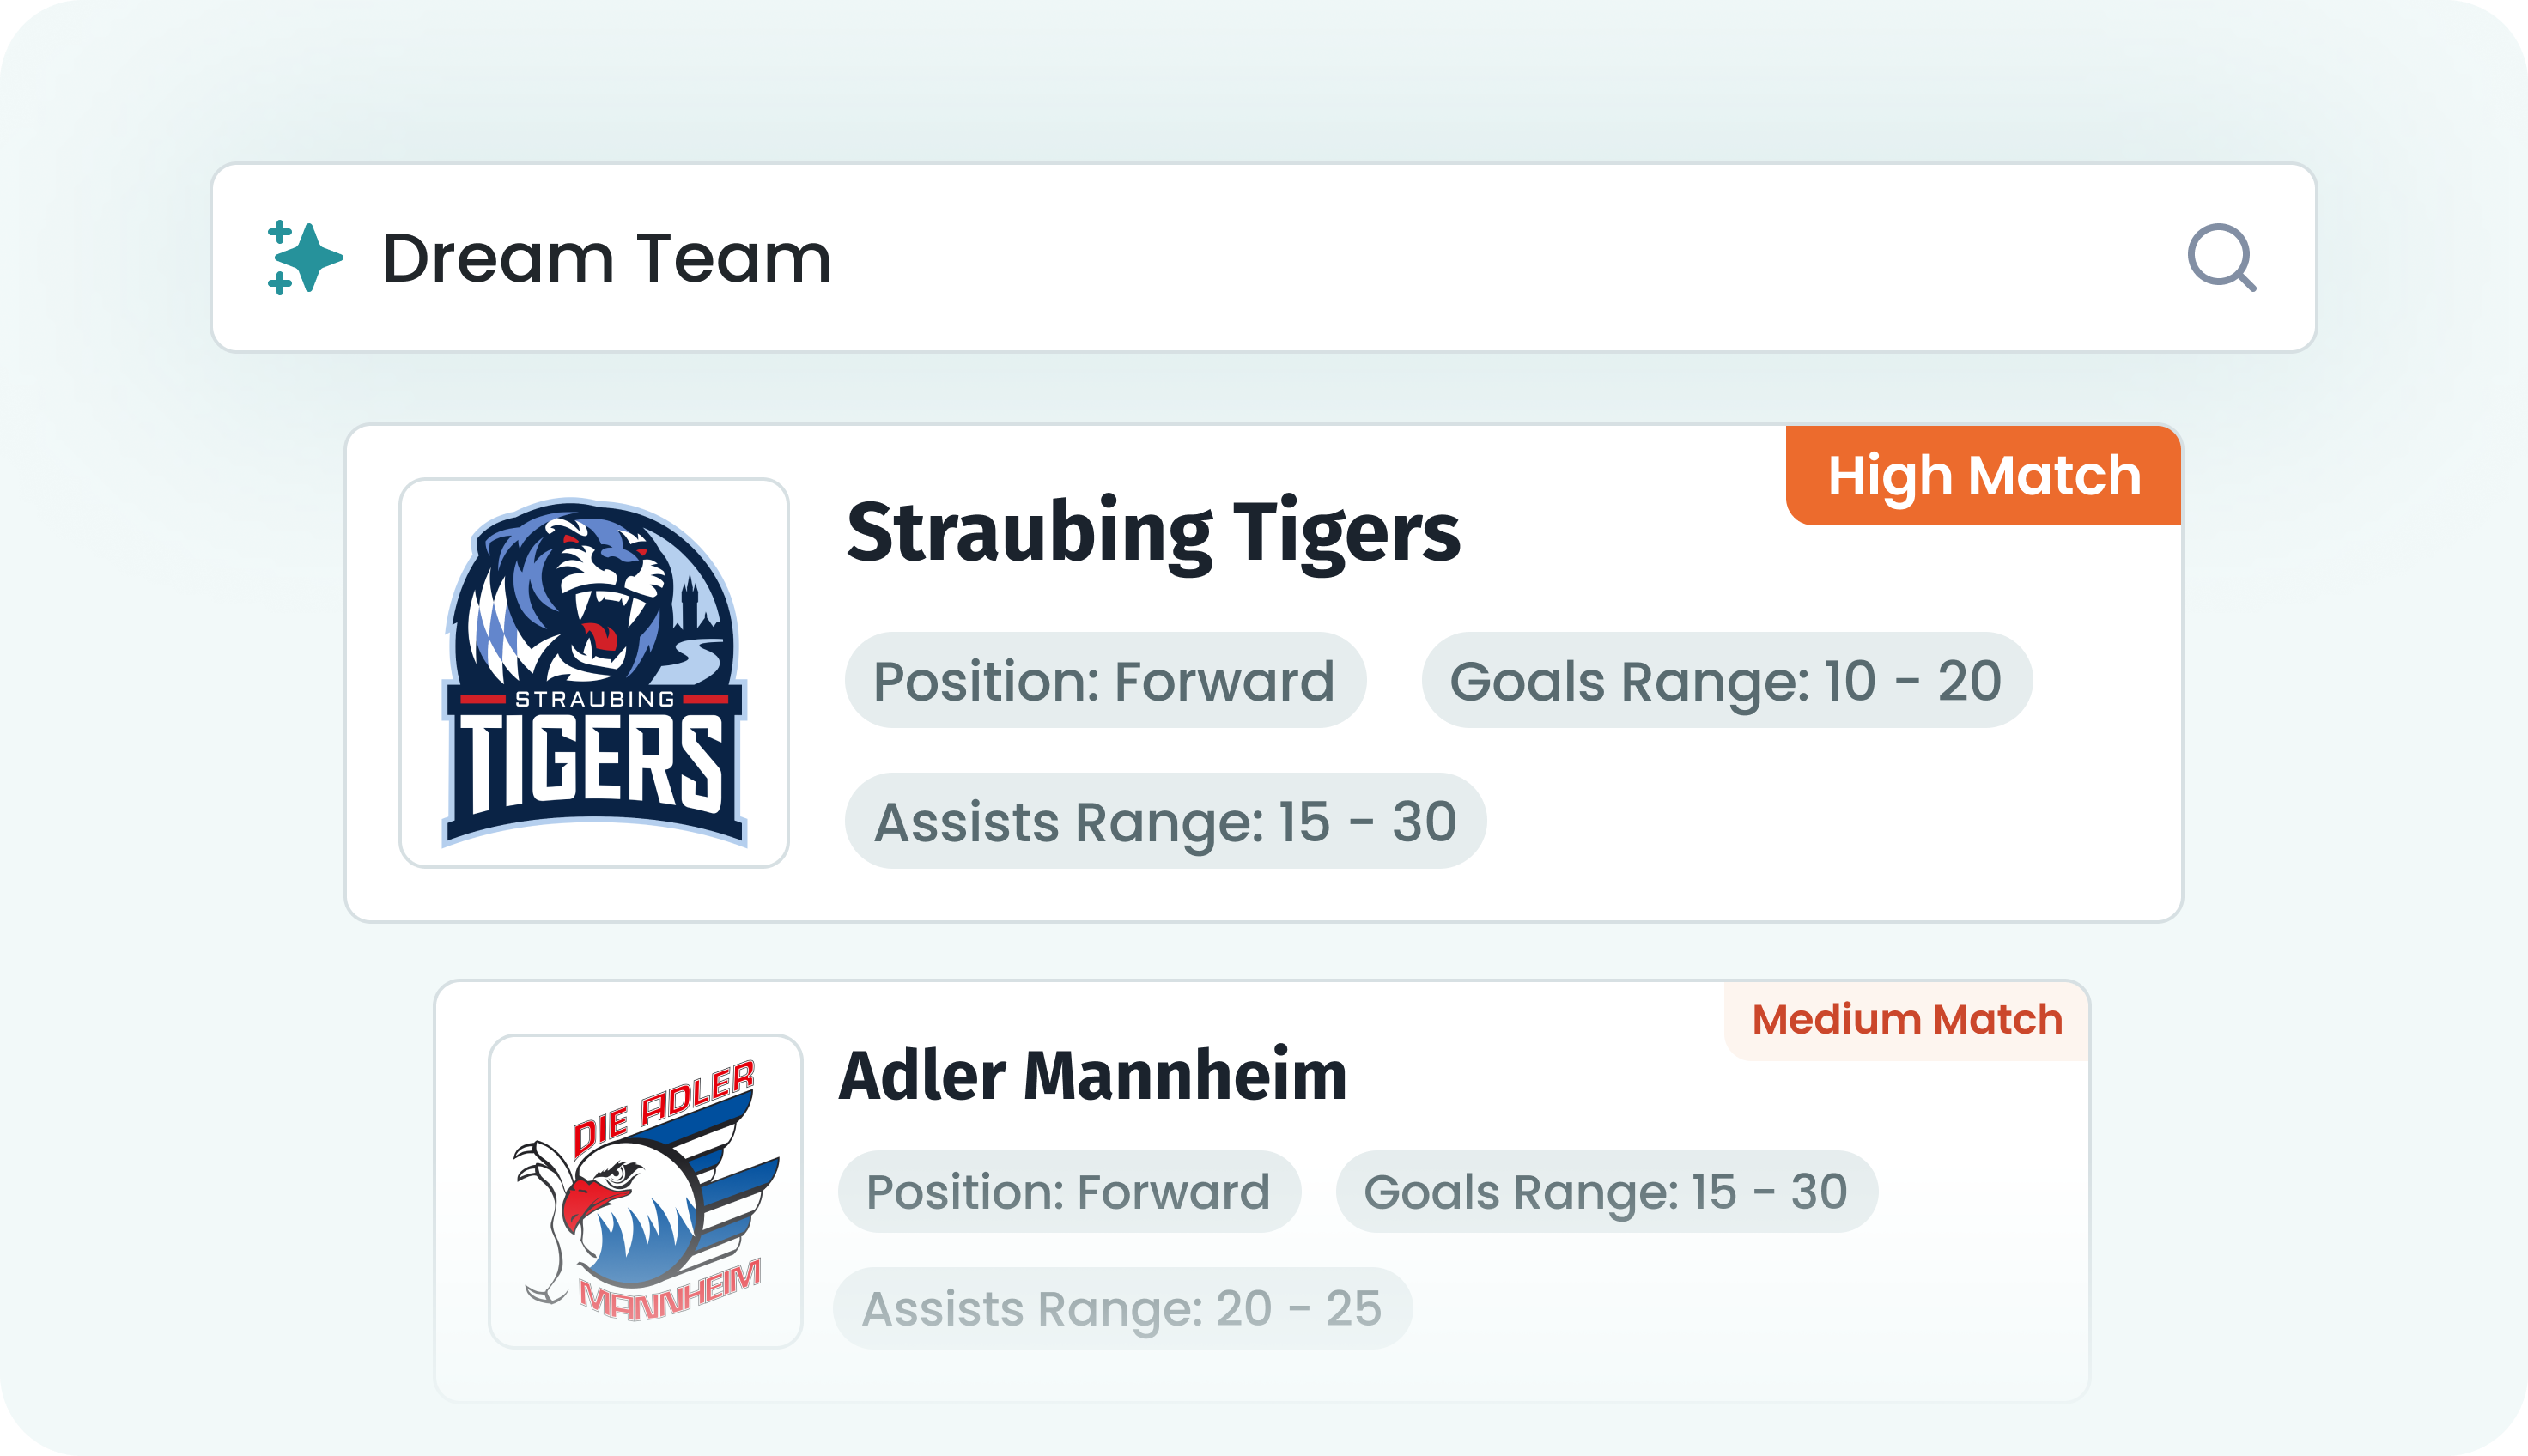Click the Goals Range: 15 - 30 chip

pyautogui.click(x=1606, y=1191)
